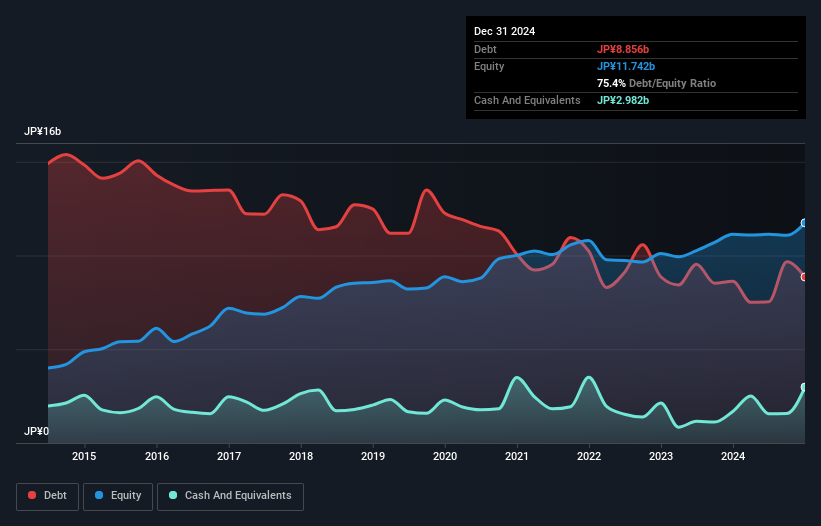Click the red Debt legend dot
821x526 pixels.
32,495
